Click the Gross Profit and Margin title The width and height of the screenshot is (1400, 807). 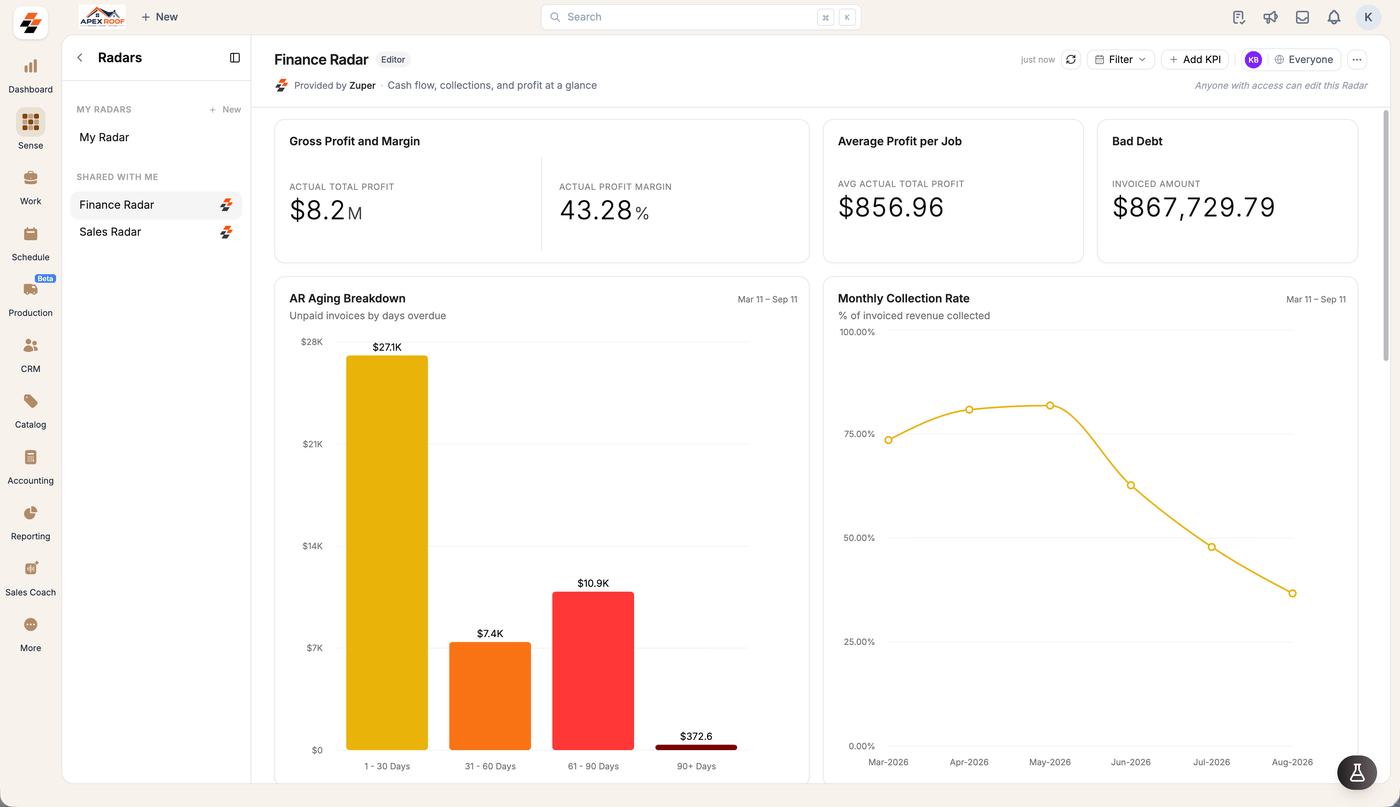tap(355, 141)
